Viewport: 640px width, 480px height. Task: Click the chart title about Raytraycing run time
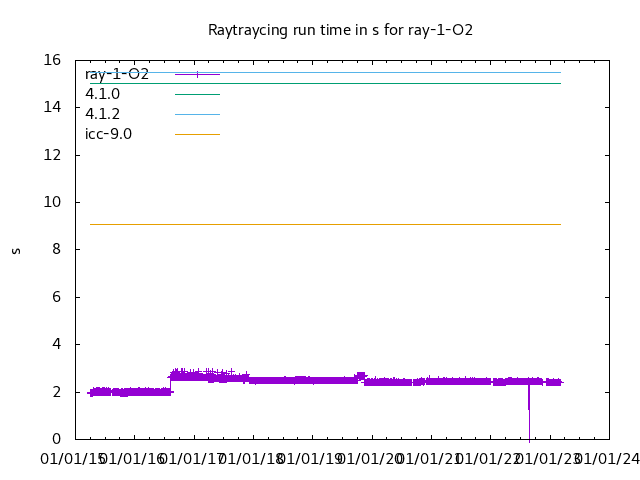[340, 30]
